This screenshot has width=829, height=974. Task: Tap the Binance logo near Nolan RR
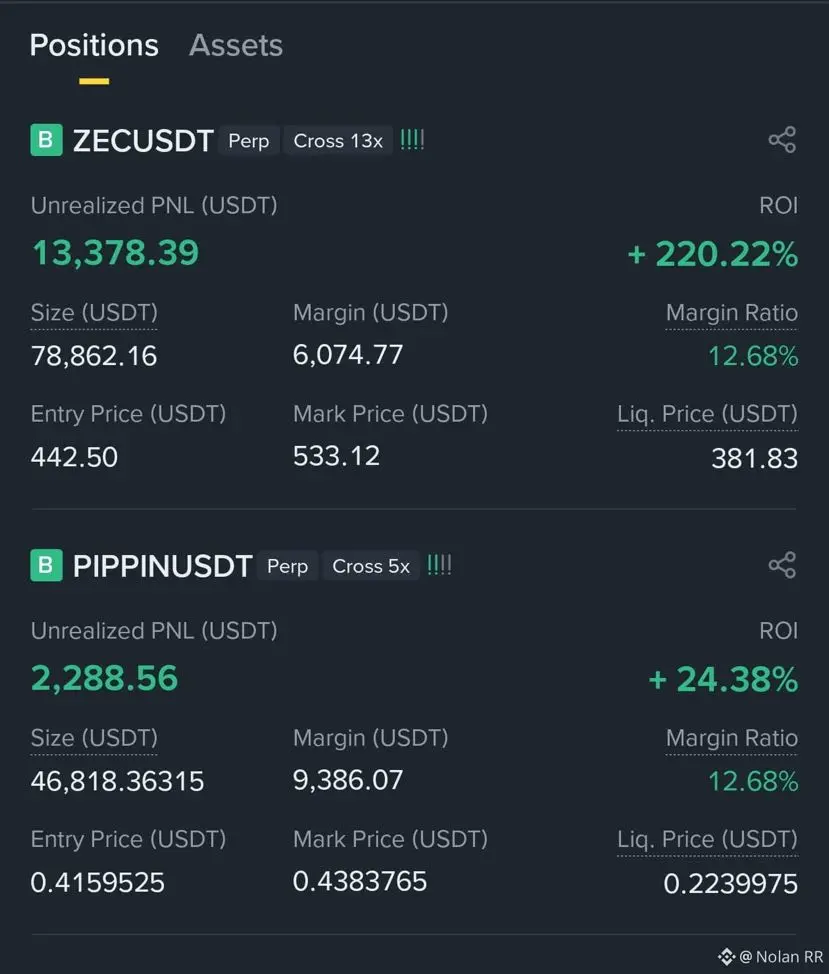(x=727, y=957)
